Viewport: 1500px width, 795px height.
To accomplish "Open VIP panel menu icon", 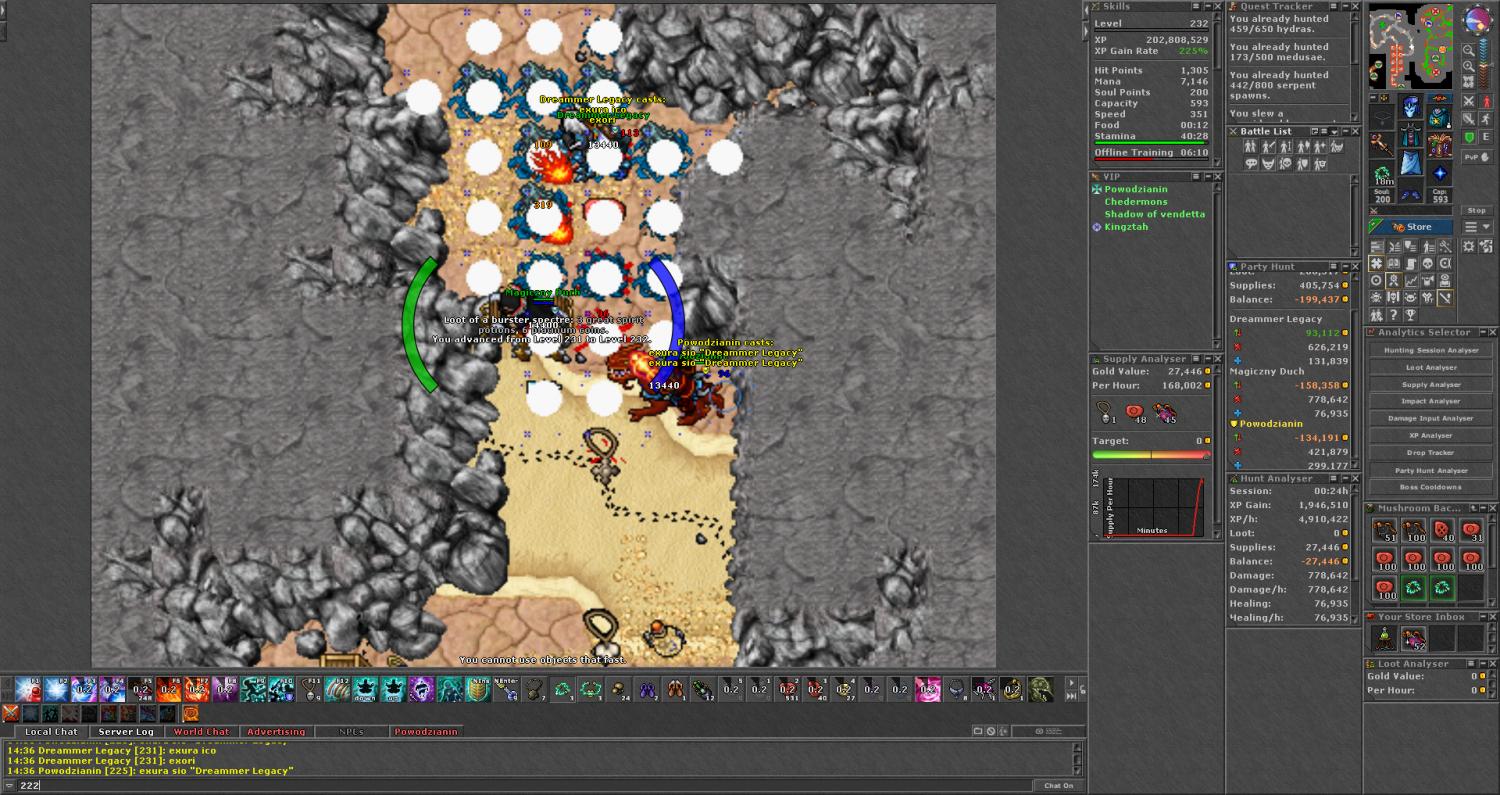I will [x=1196, y=176].
